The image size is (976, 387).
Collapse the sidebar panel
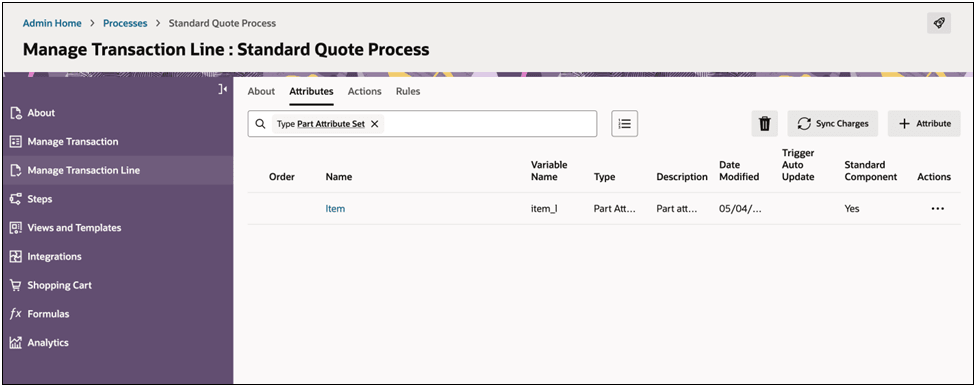pos(223,90)
